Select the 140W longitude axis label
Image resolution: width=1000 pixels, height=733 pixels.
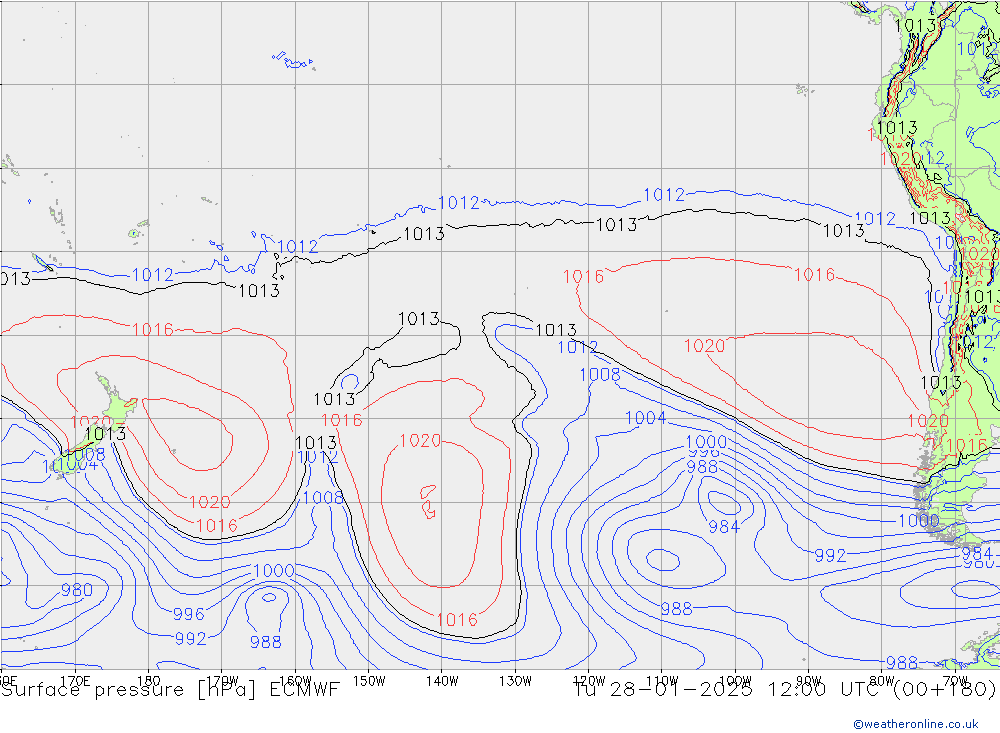(443, 681)
